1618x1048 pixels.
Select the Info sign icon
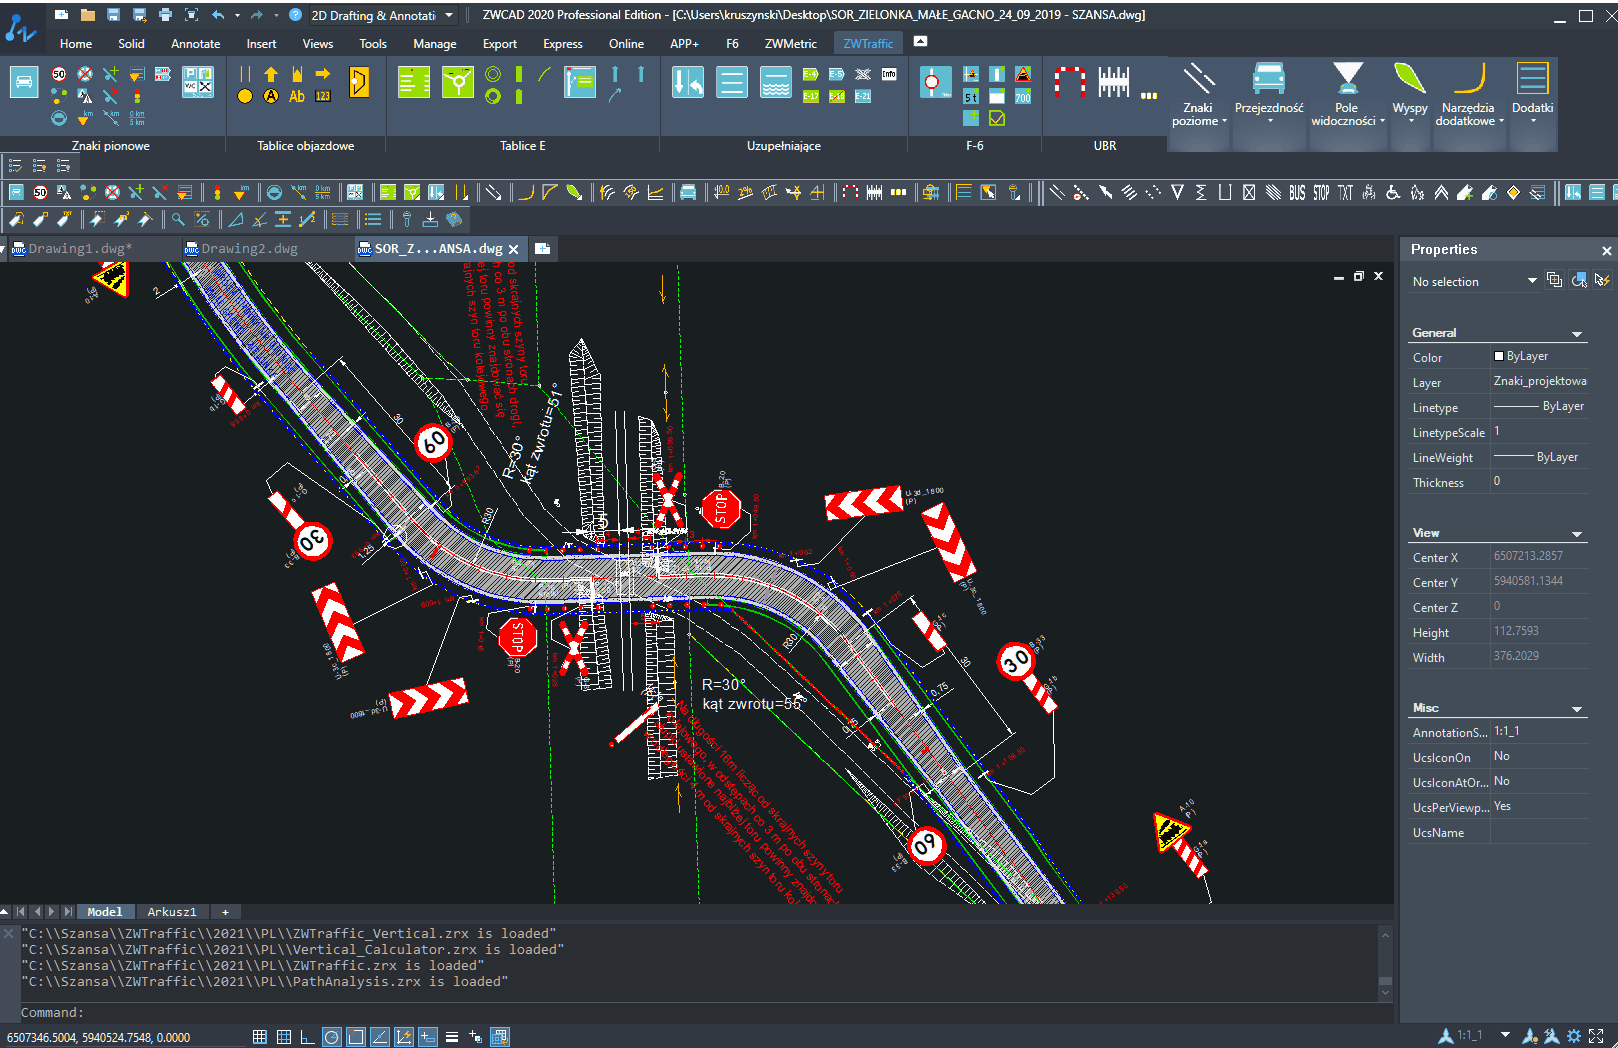(889, 74)
